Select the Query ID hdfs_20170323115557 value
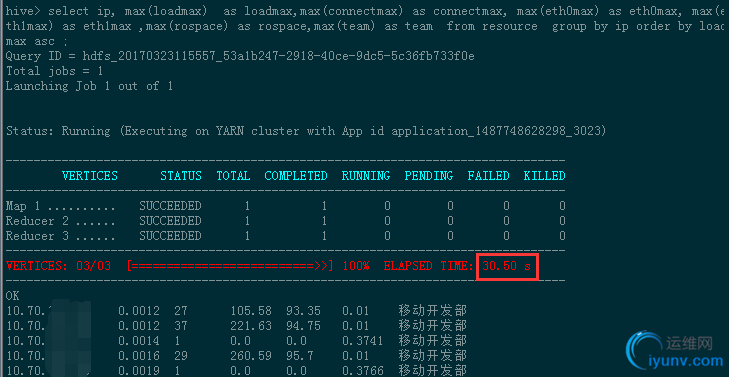 click(278, 56)
